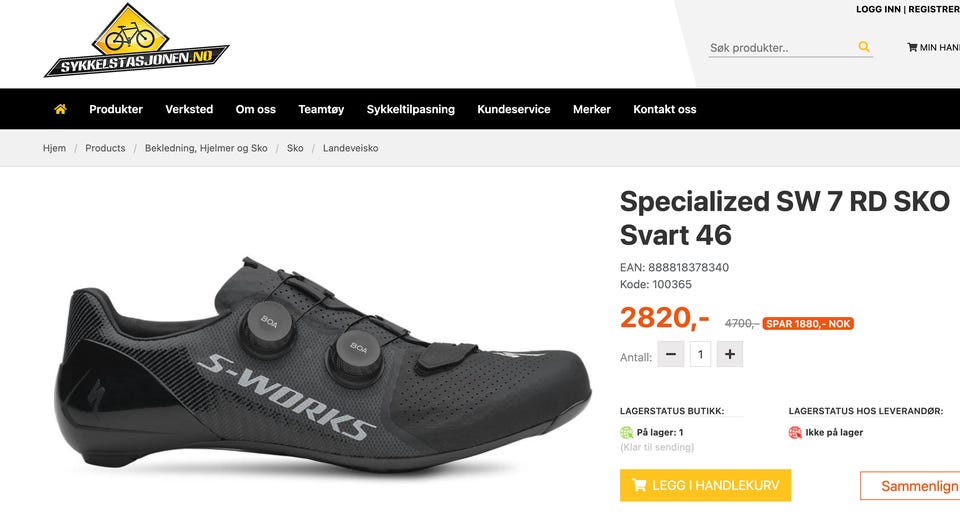
Task: Click the Antall quantity input field
Action: (x=700, y=354)
